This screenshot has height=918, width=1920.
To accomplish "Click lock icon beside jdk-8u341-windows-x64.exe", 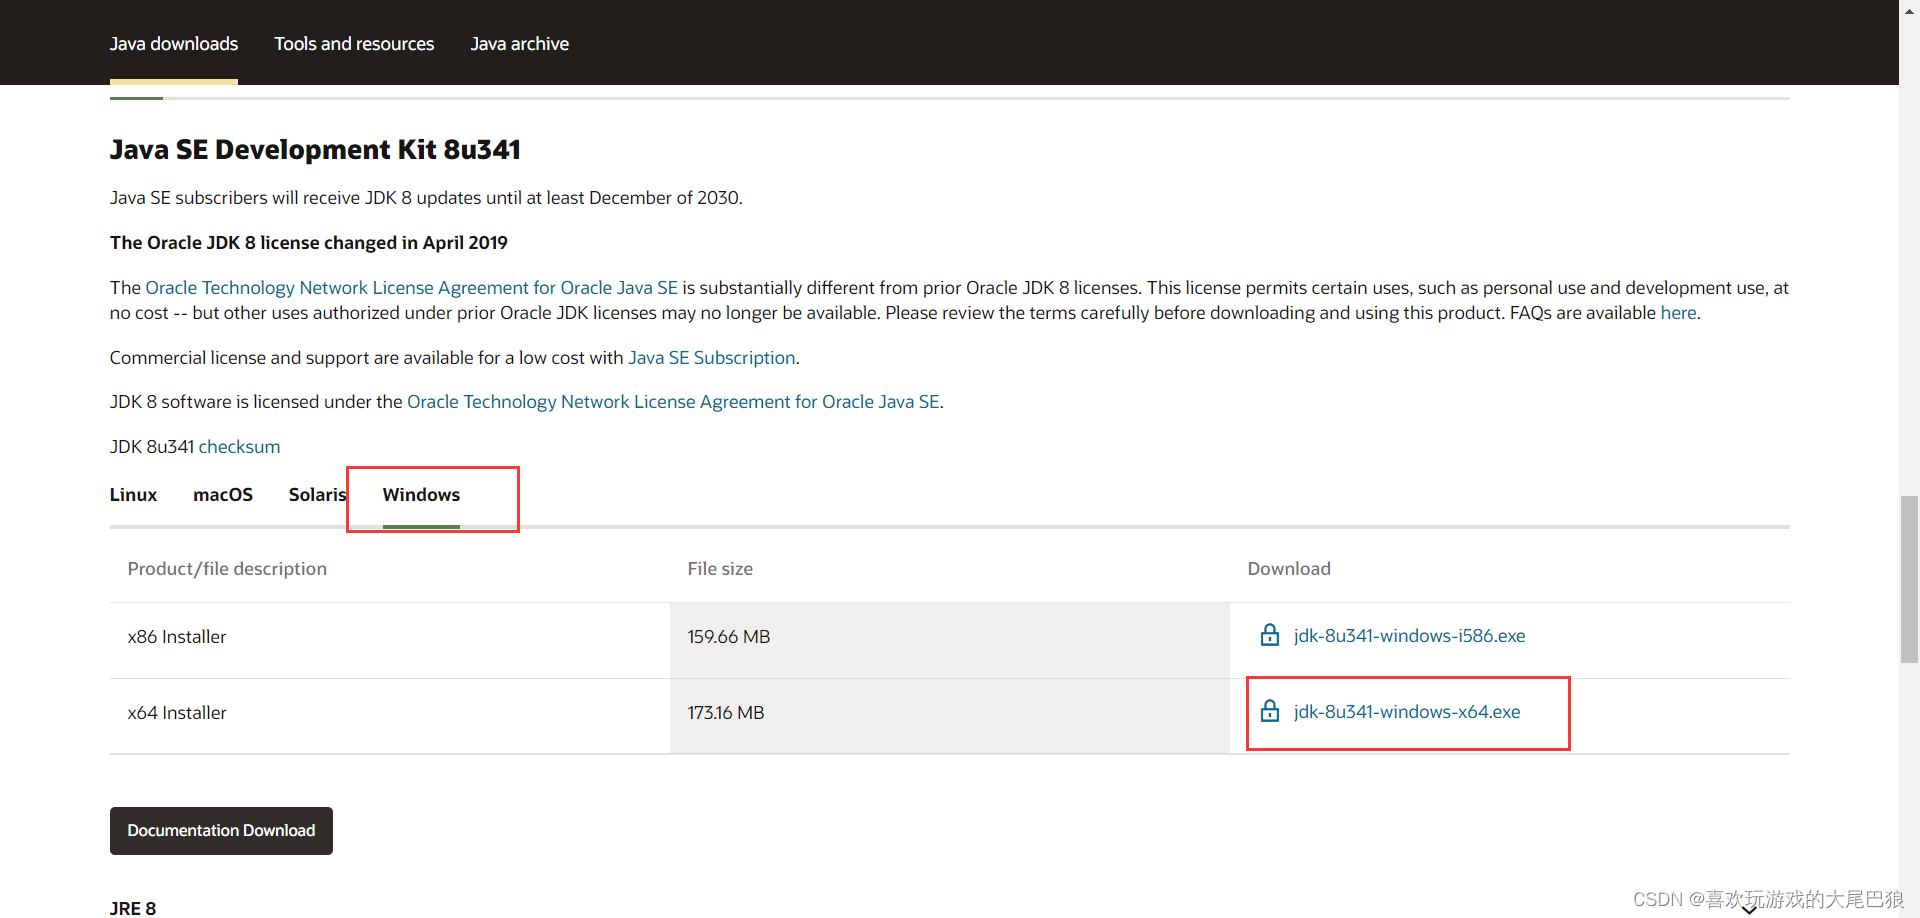I will pyautogui.click(x=1269, y=711).
